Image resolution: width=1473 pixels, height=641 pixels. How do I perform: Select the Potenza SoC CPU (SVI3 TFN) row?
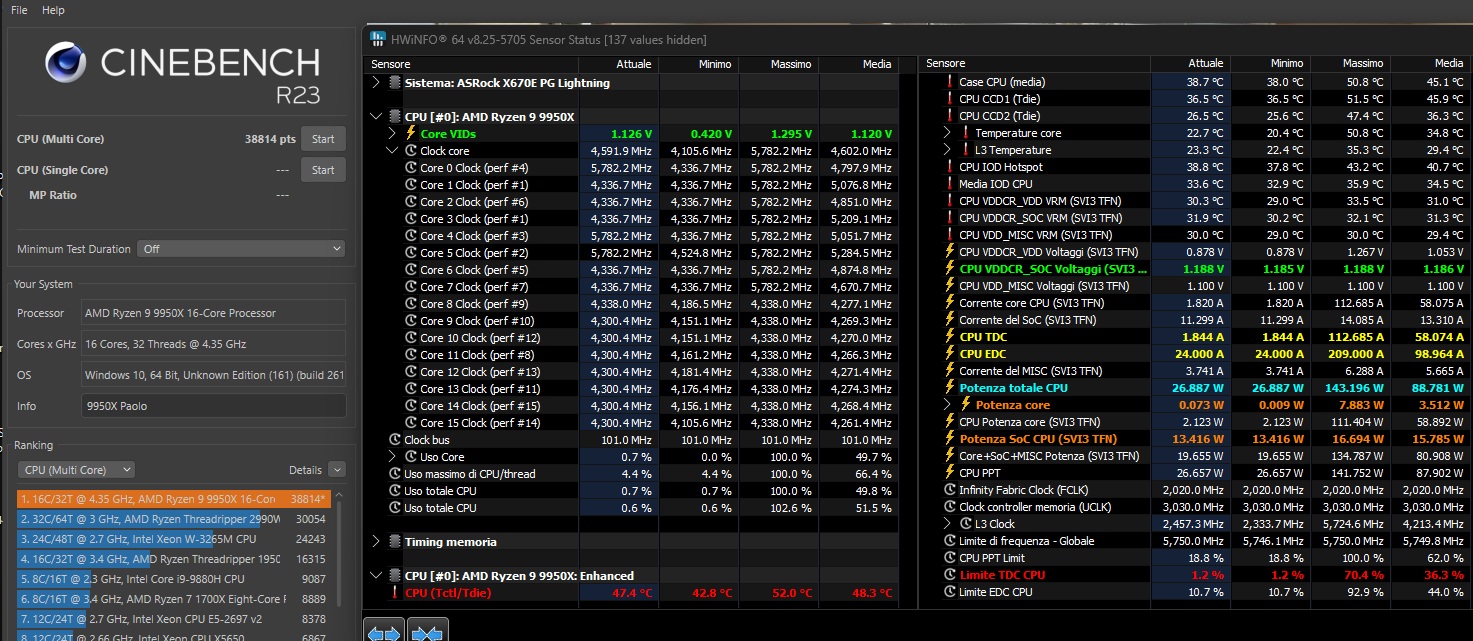click(x=1196, y=439)
